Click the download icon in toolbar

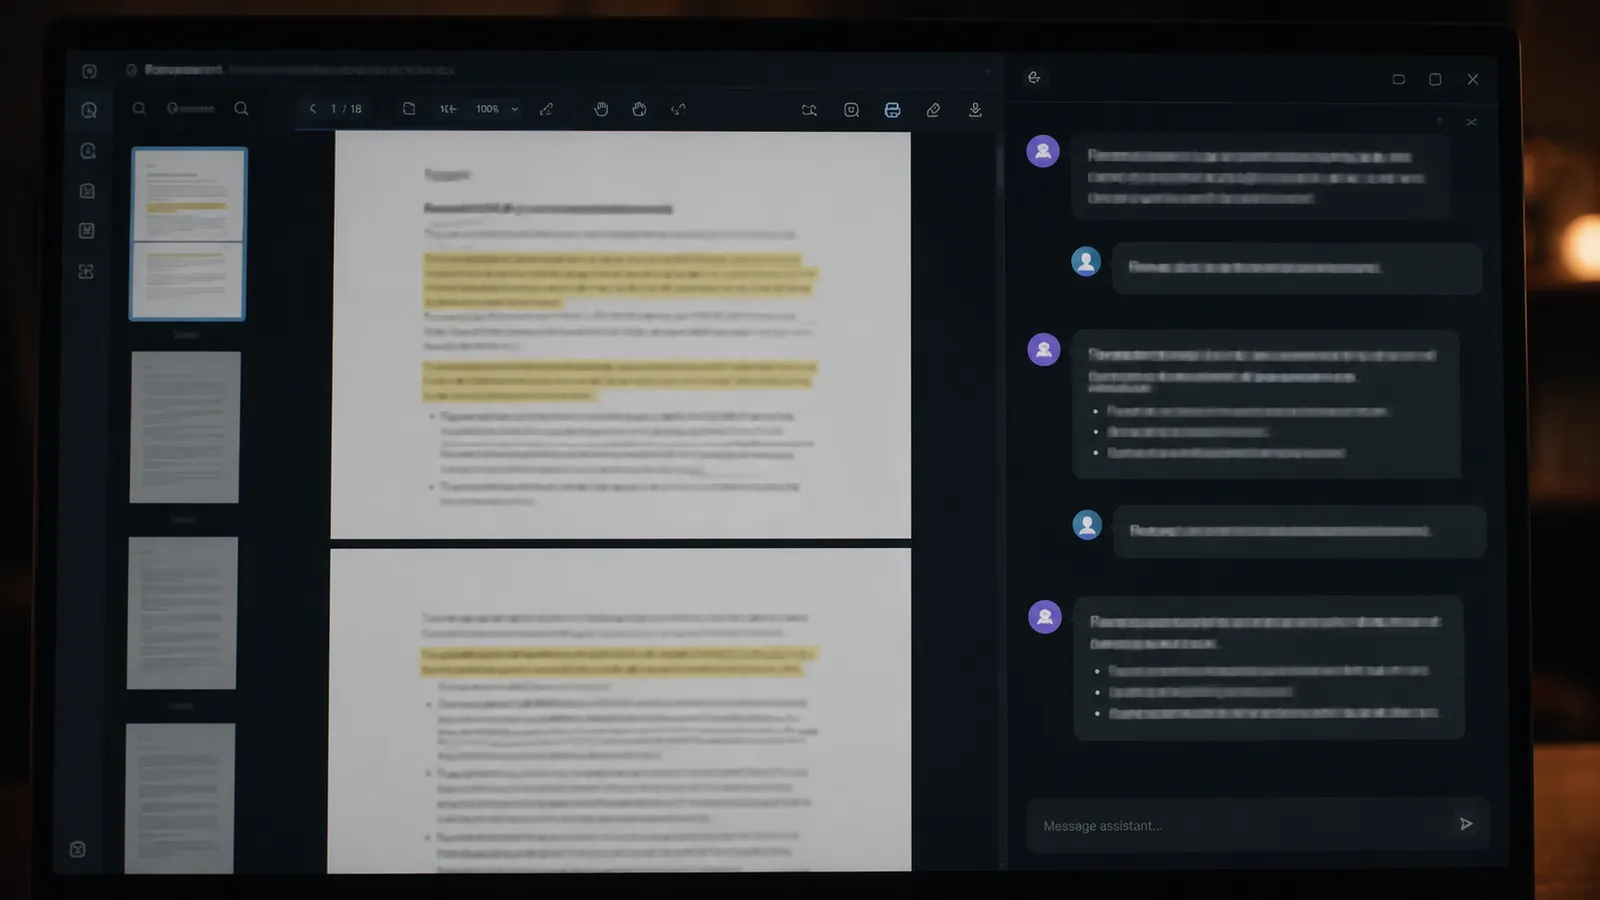pos(975,110)
